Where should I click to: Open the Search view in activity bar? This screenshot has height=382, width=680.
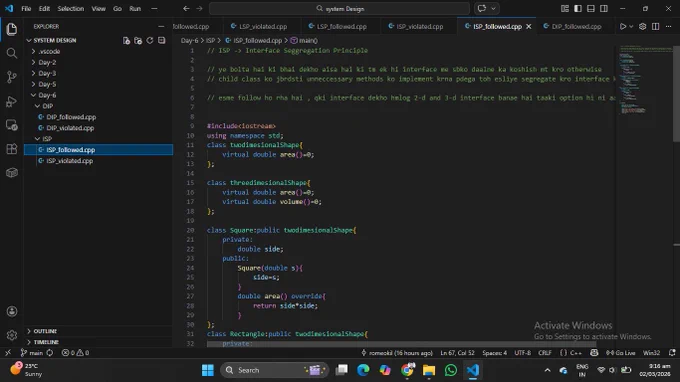click(12, 53)
